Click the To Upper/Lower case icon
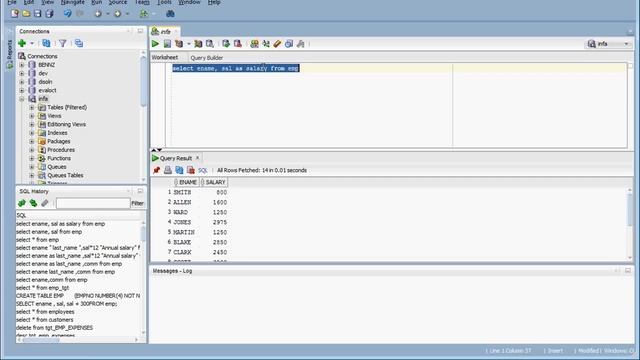The height and width of the screenshot is (360, 640). click(266, 44)
